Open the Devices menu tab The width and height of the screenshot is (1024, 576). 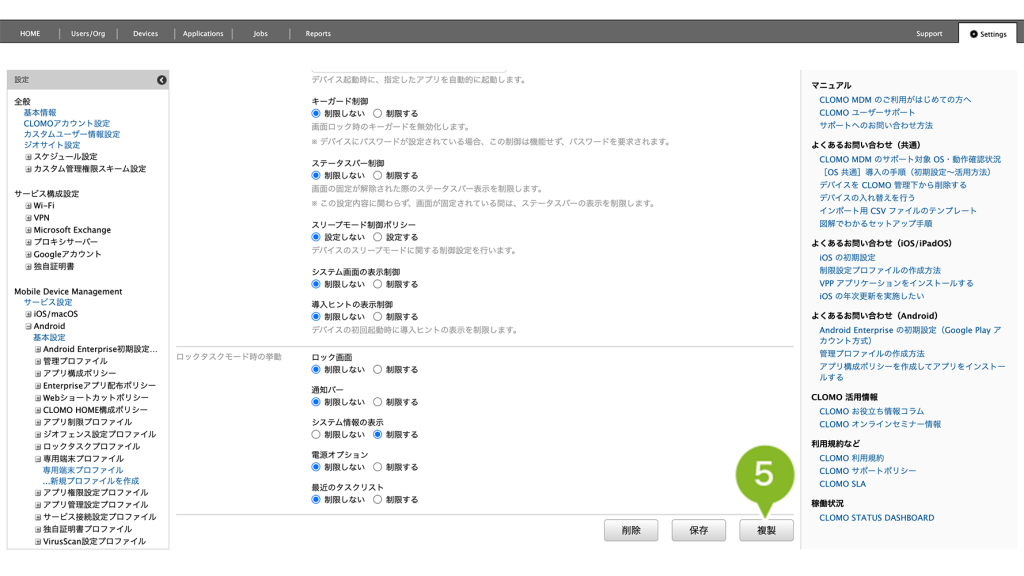(145, 34)
